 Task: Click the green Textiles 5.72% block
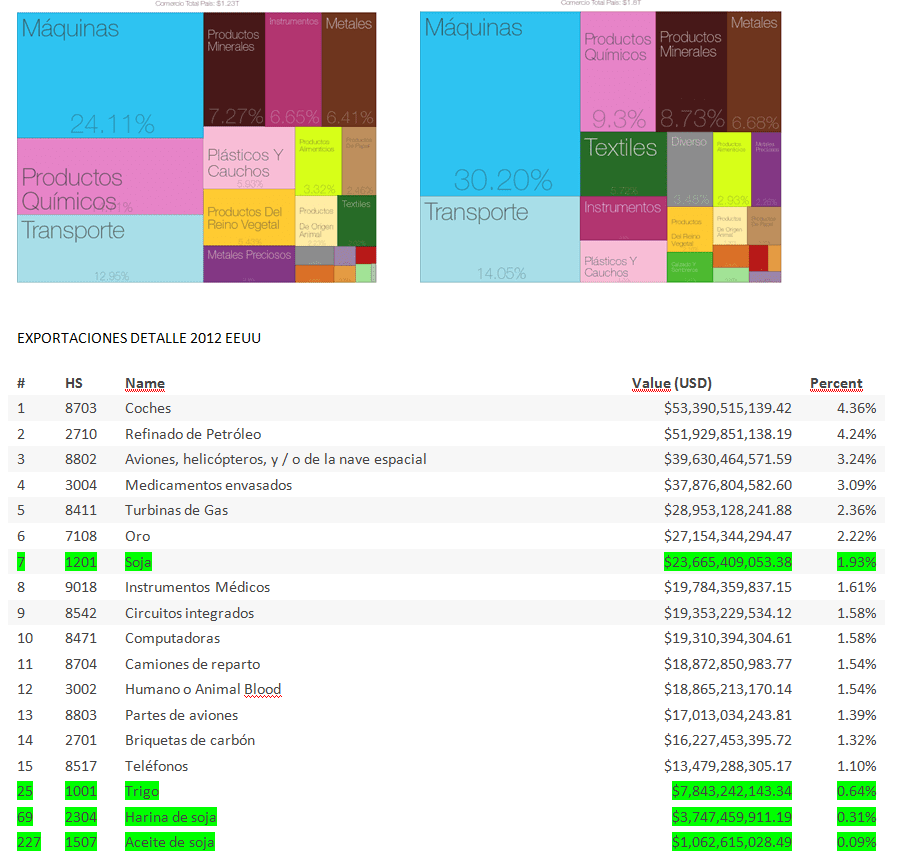click(x=622, y=163)
